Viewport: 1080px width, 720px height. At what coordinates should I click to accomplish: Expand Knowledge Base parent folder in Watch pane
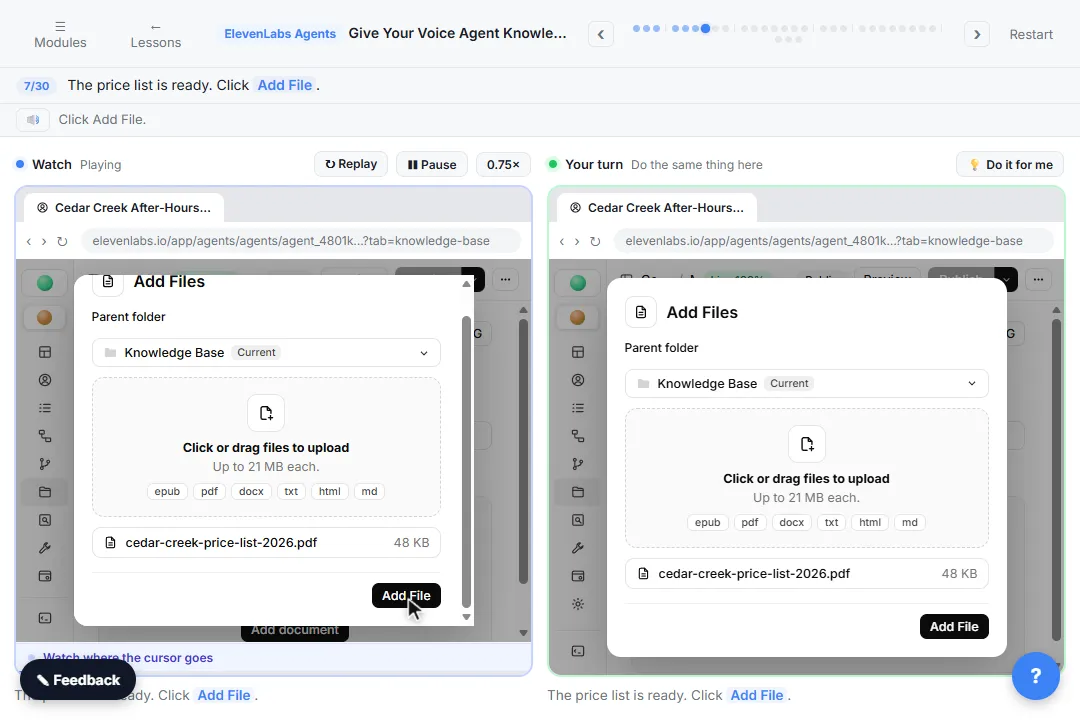pyautogui.click(x=266, y=353)
